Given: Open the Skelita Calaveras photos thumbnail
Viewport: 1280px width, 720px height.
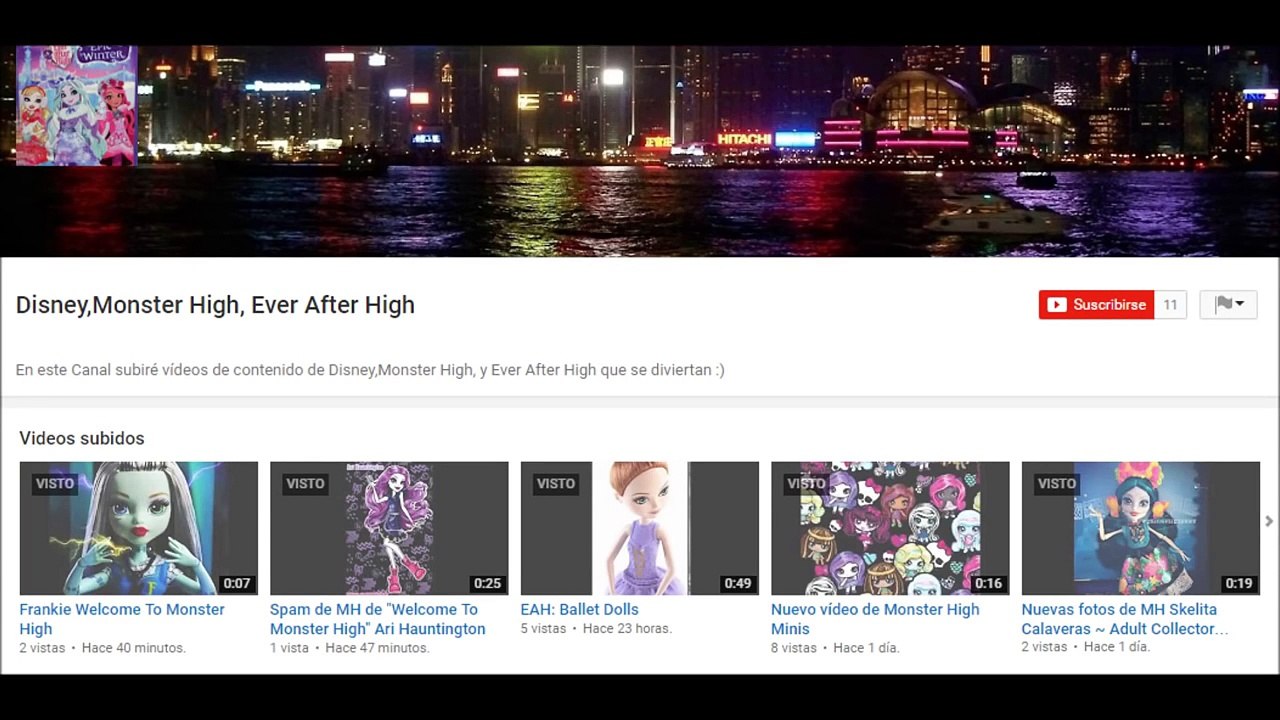Looking at the screenshot, I should tap(1141, 528).
